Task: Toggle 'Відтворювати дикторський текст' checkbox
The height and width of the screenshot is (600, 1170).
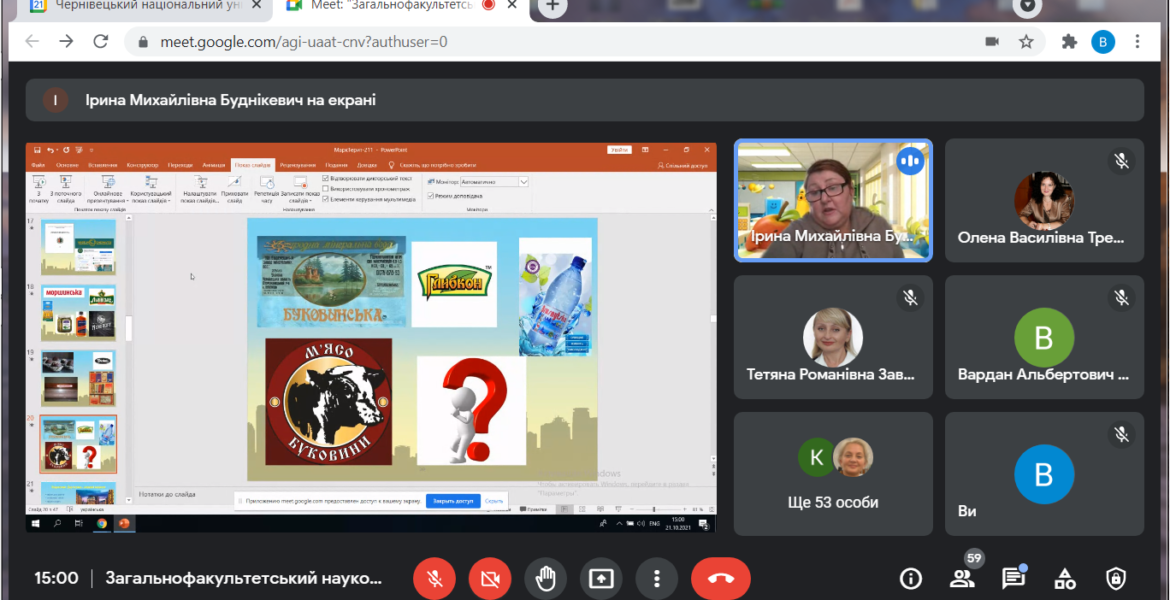Action: [325, 179]
